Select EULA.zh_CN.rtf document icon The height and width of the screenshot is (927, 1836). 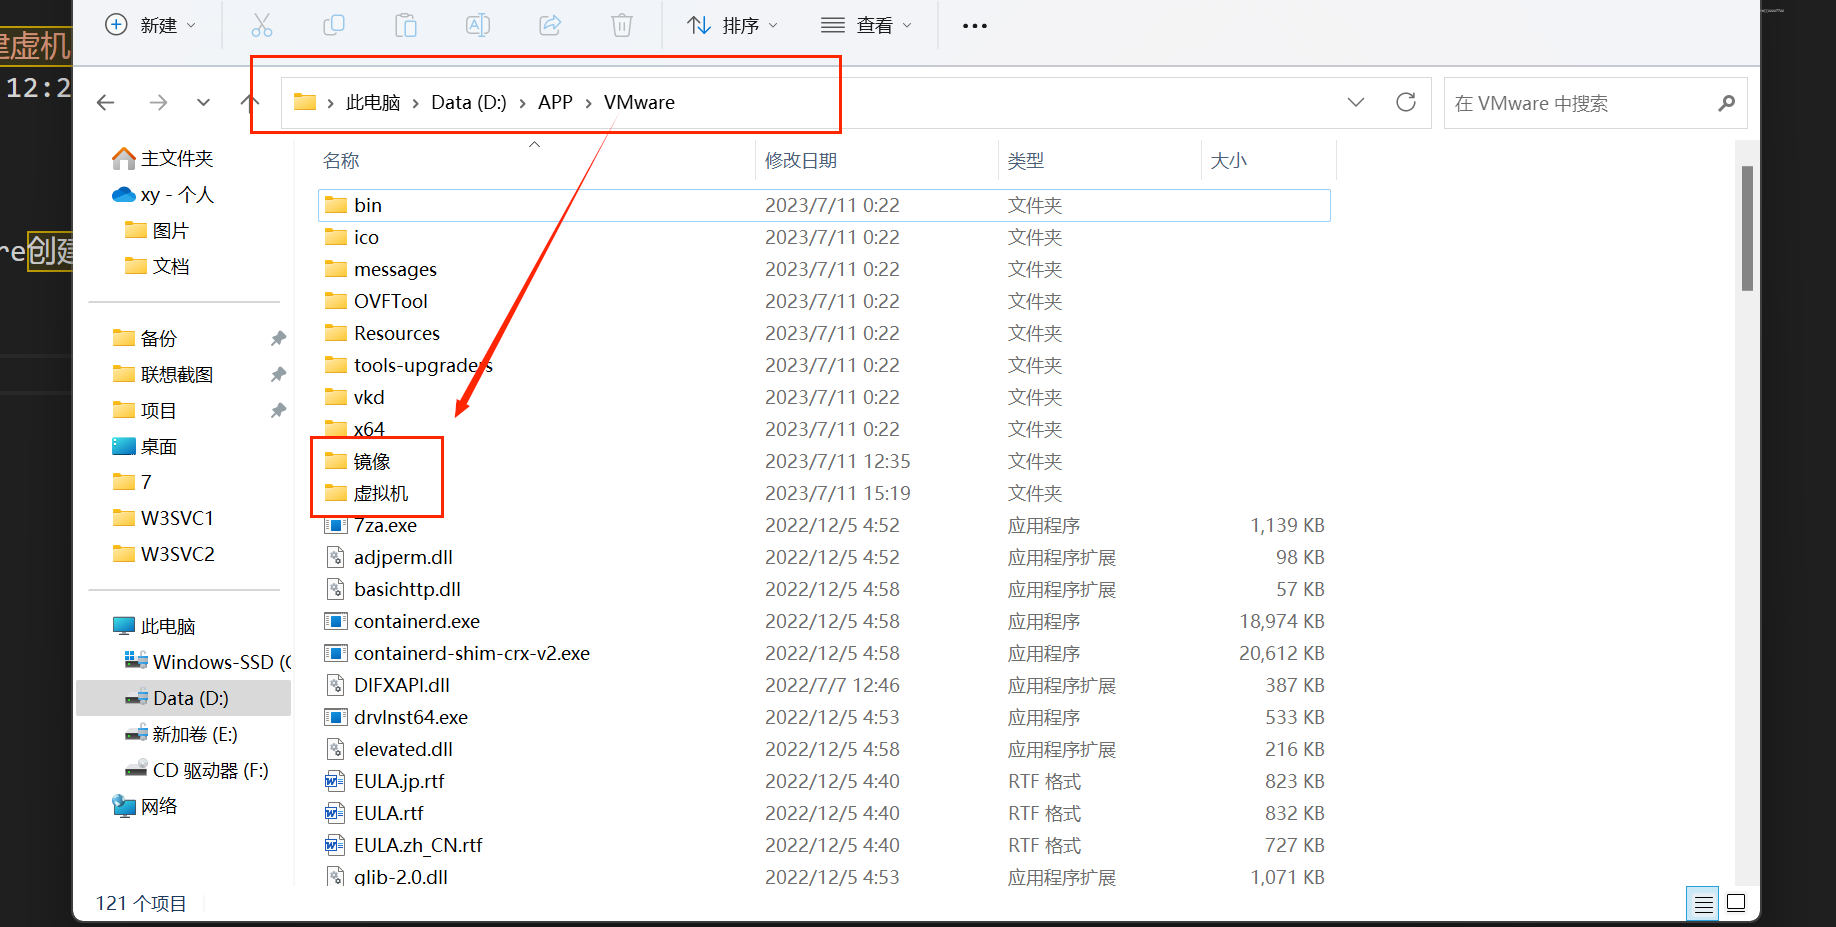tap(336, 845)
